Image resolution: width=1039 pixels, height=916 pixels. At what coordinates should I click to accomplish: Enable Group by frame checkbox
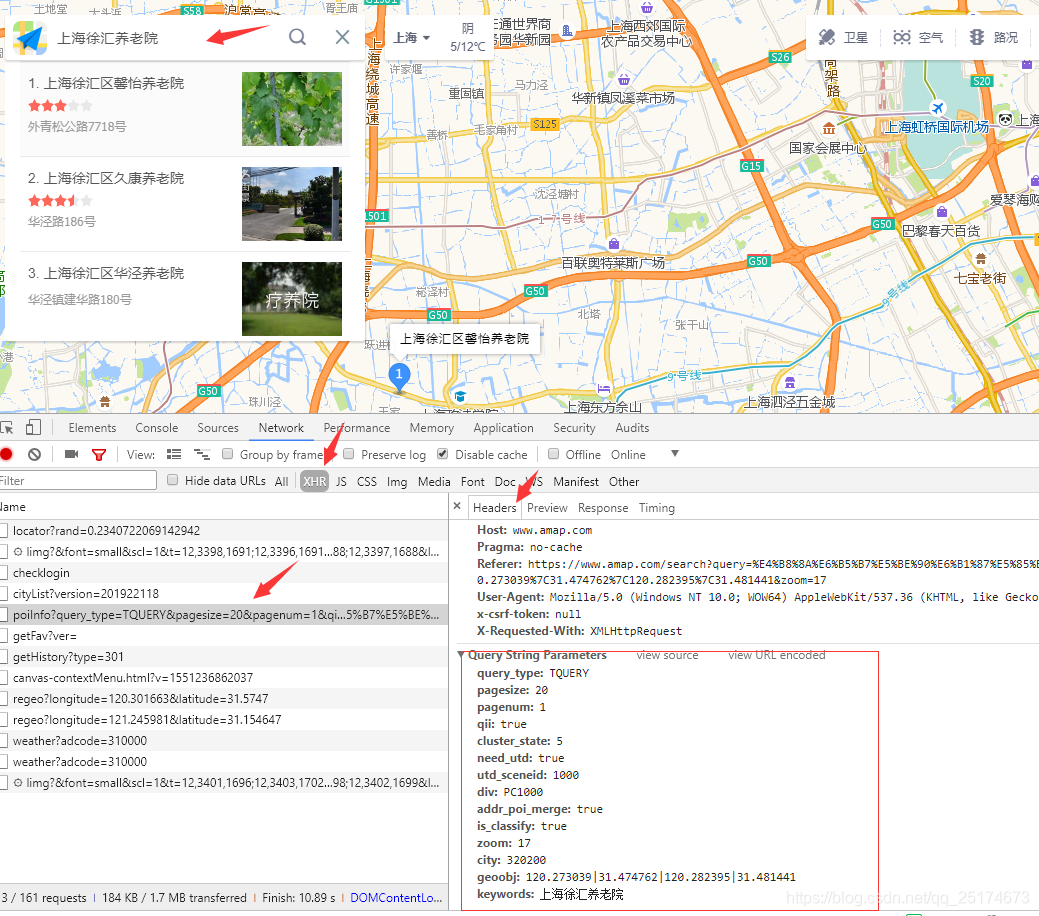point(227,454)
